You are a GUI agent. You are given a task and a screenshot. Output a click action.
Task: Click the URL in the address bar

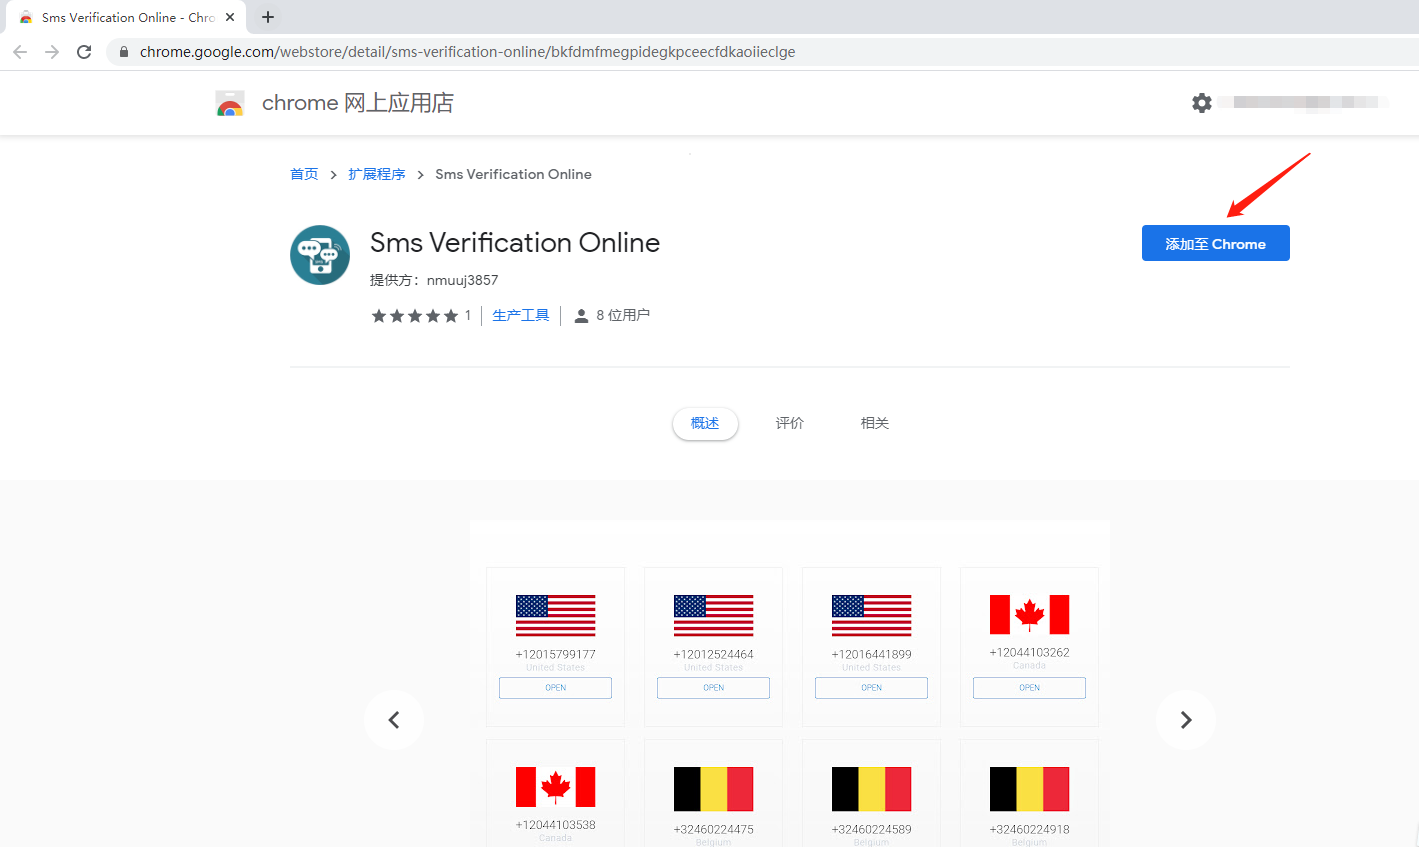click(467, 52)
